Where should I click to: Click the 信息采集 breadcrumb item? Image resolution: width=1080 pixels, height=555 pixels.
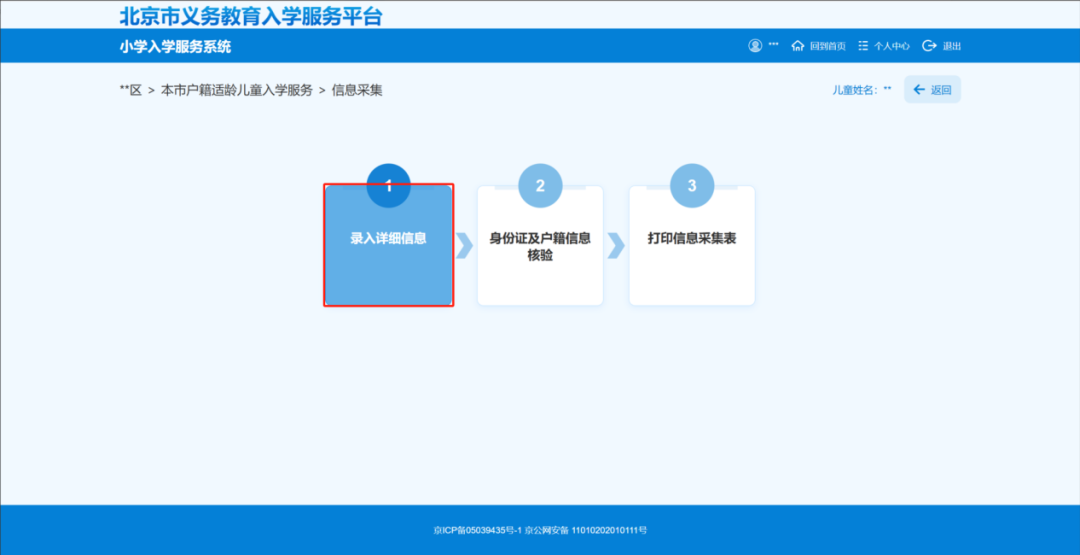coord(357,90)
